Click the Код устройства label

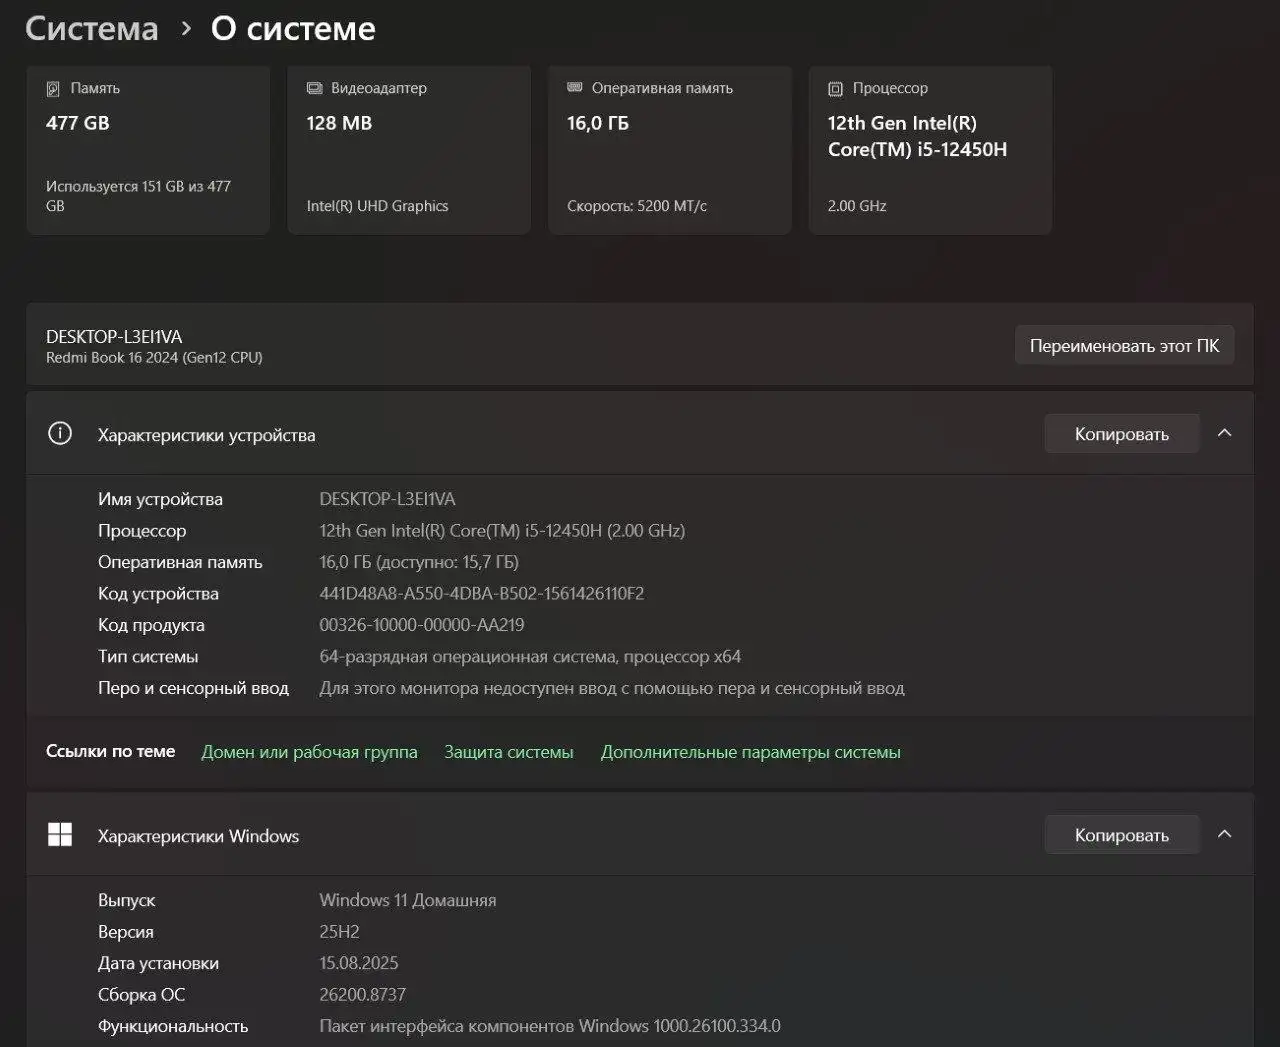158,594
